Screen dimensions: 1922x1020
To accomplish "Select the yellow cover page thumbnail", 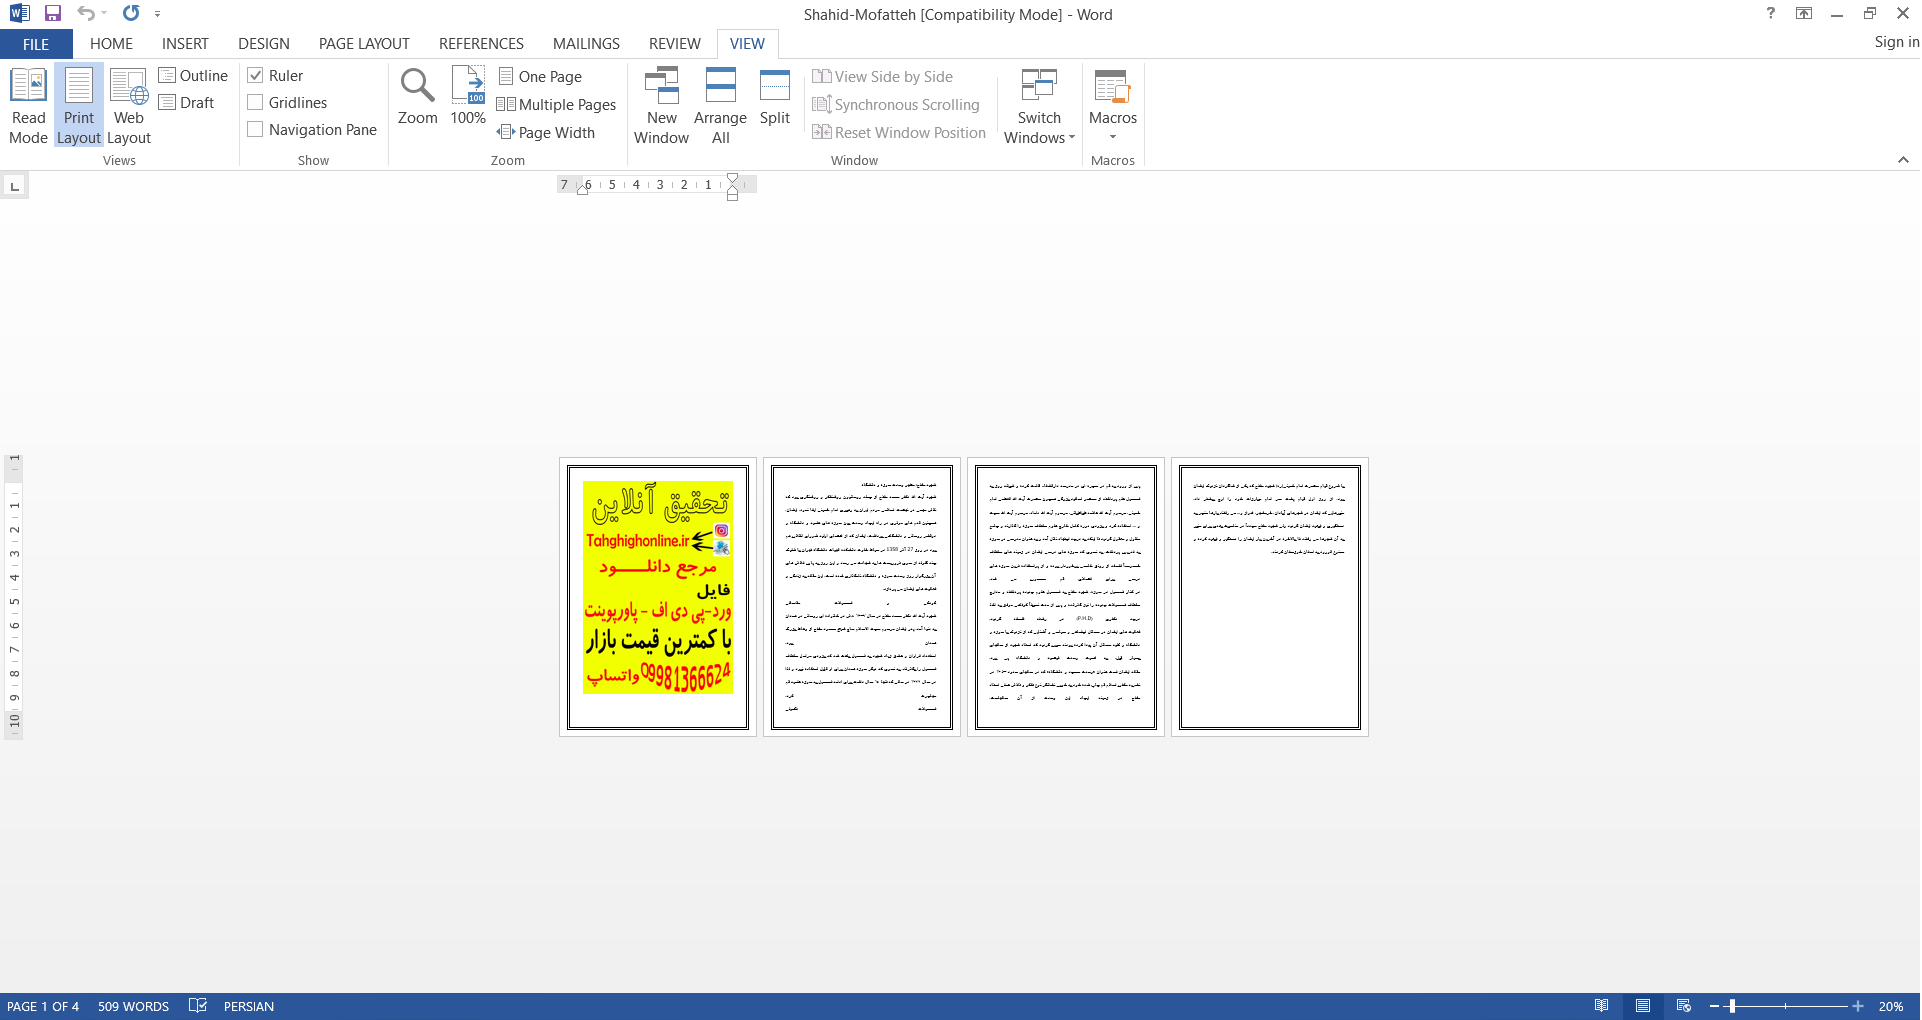I will coord(658,597).
